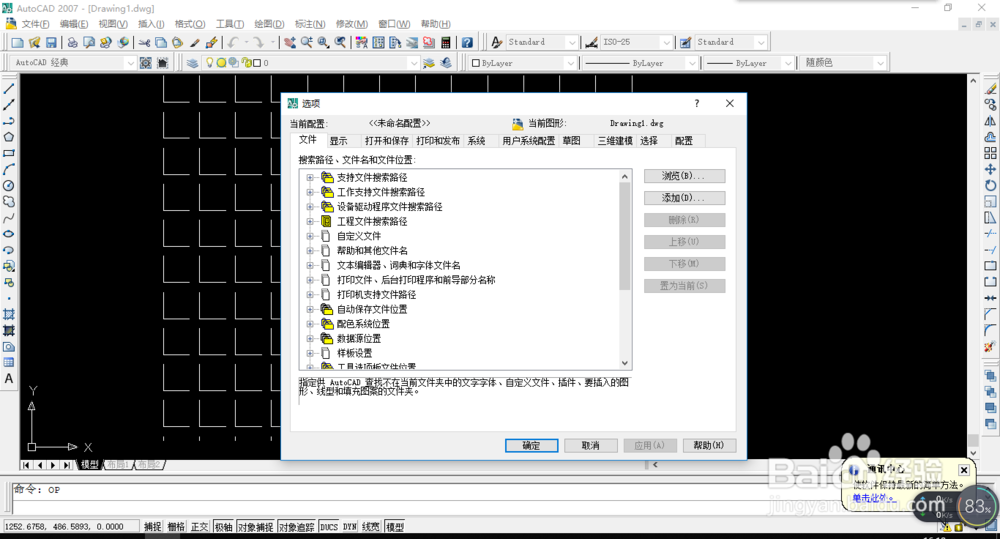Open the AutoCAD 经典 workspace dropdown
1000x539 pixels.
[130, 63]
